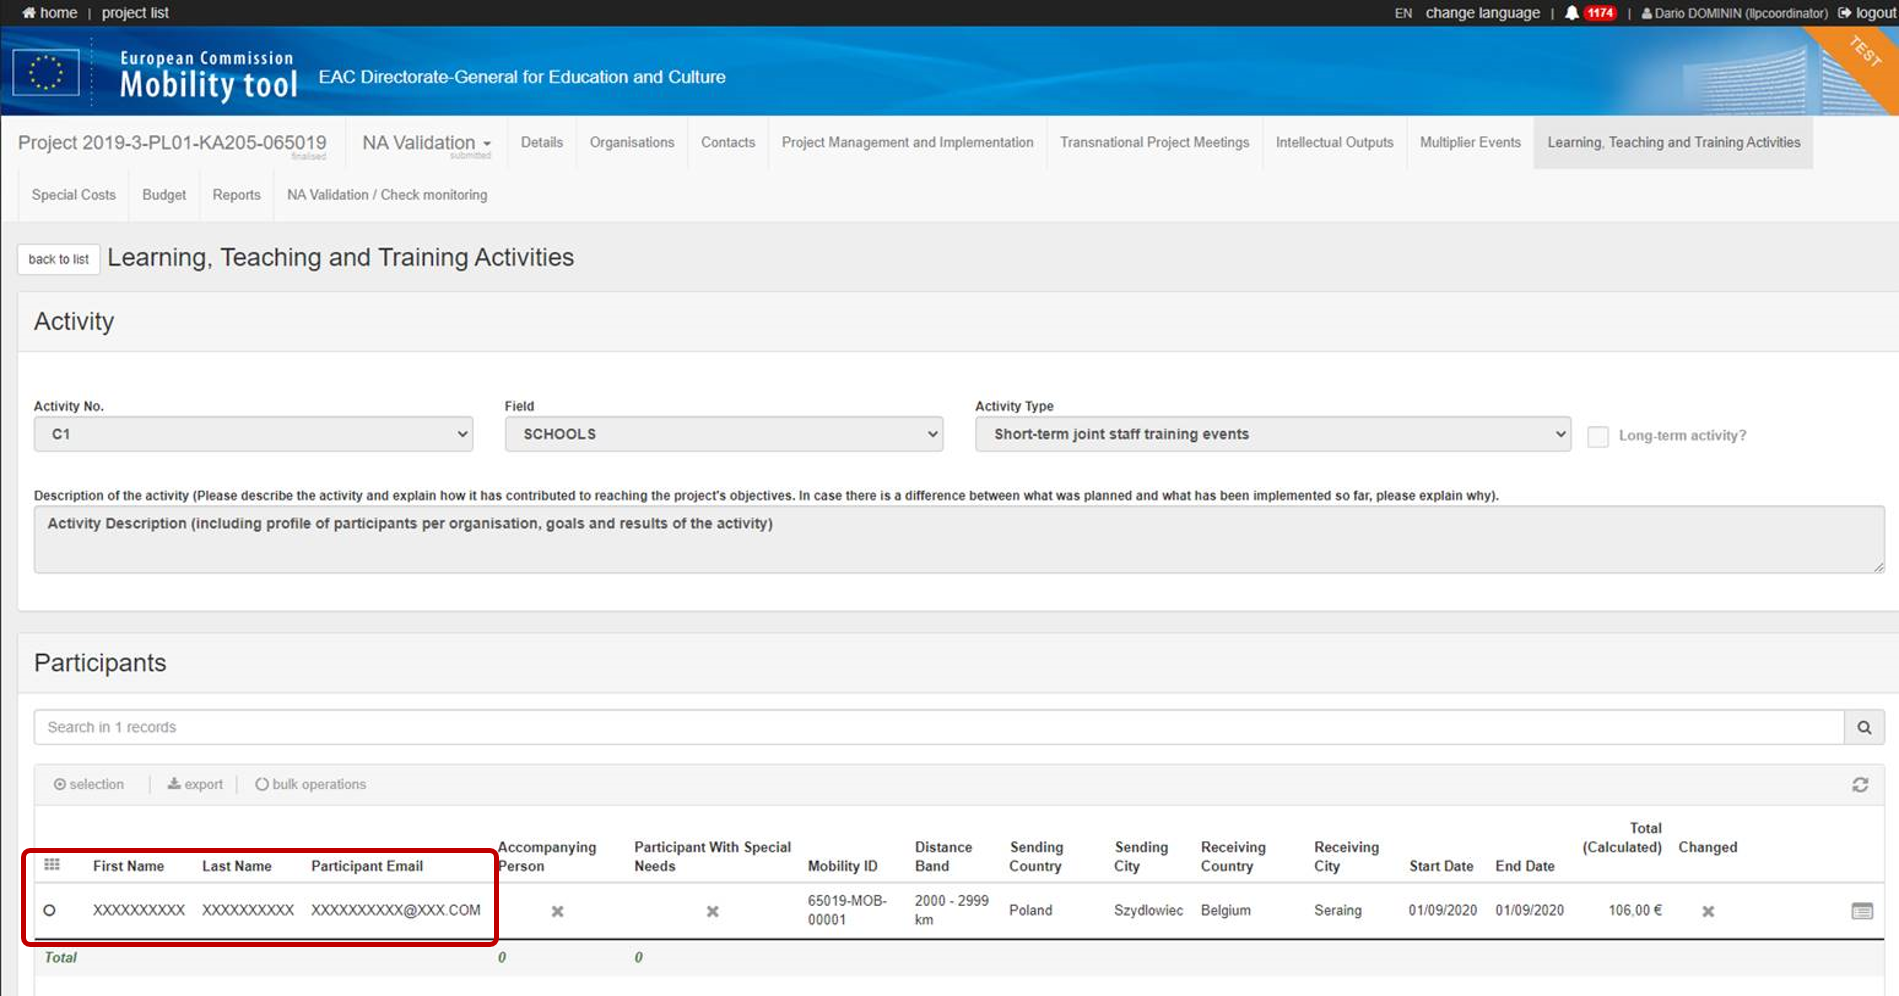
Task: Open the Budget tab
Action: [x=164, y=195]
